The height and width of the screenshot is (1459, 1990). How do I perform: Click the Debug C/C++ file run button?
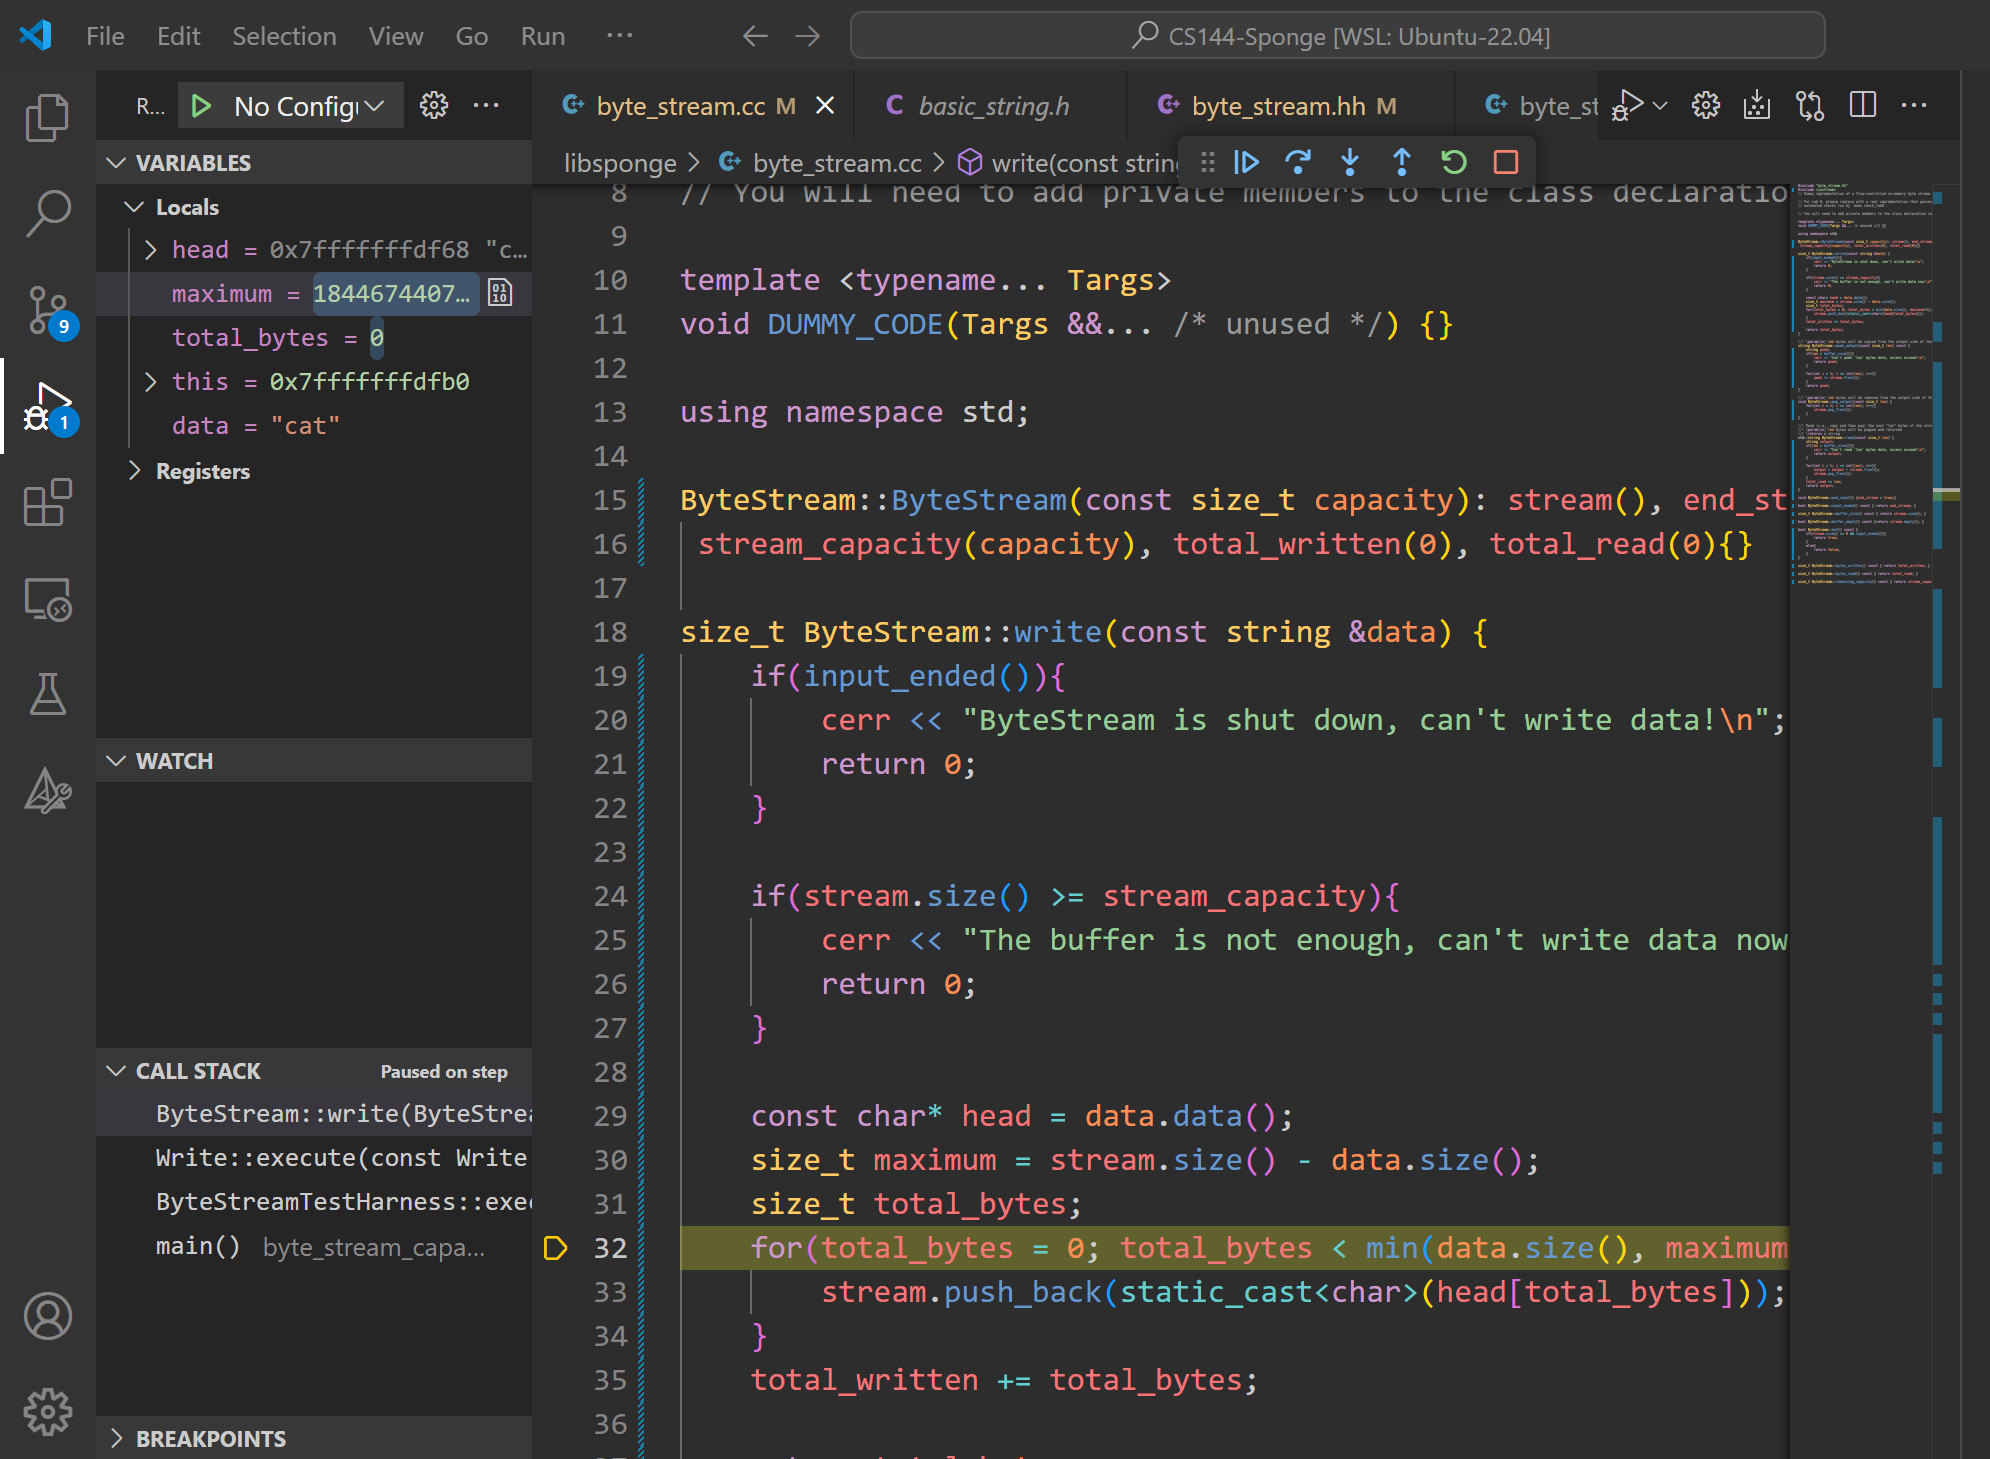pyautogui.click(x=1626, y=106)
